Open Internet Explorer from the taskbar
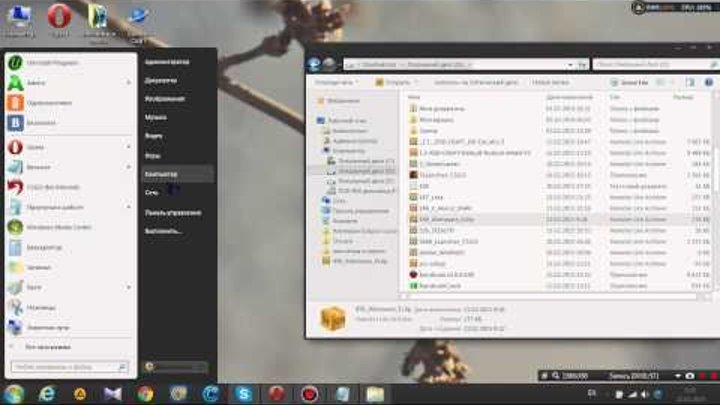This screenshot has height=405, width=720. coord(47,393)
